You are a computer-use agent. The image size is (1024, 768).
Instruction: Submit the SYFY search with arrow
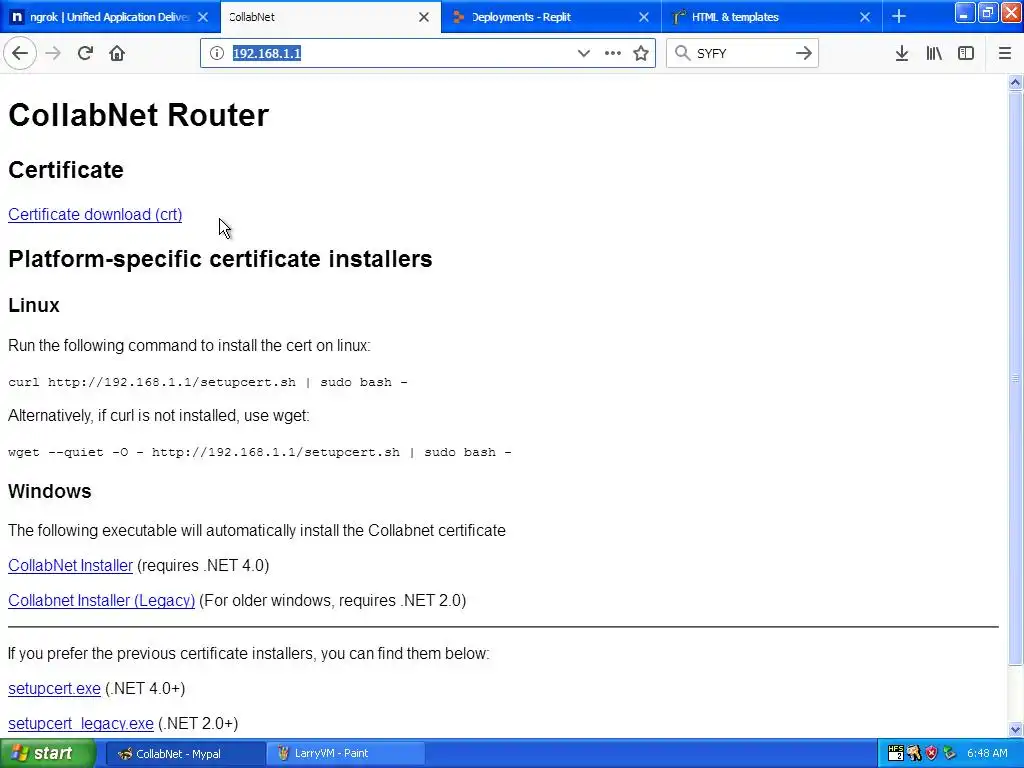(803, 54)
